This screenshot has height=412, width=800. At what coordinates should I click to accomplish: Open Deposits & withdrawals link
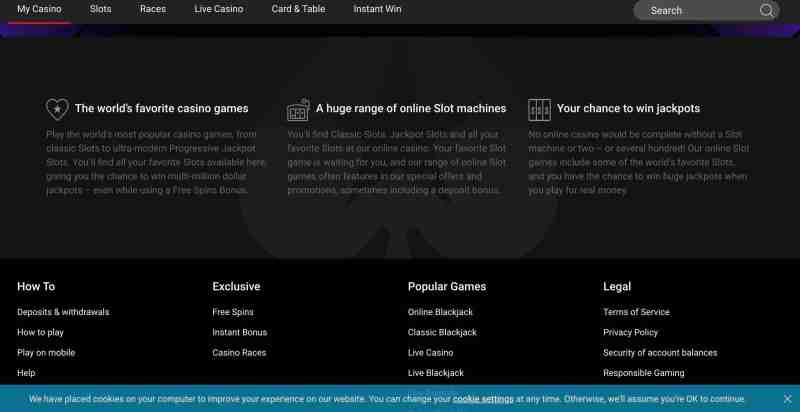click(63, 312)
